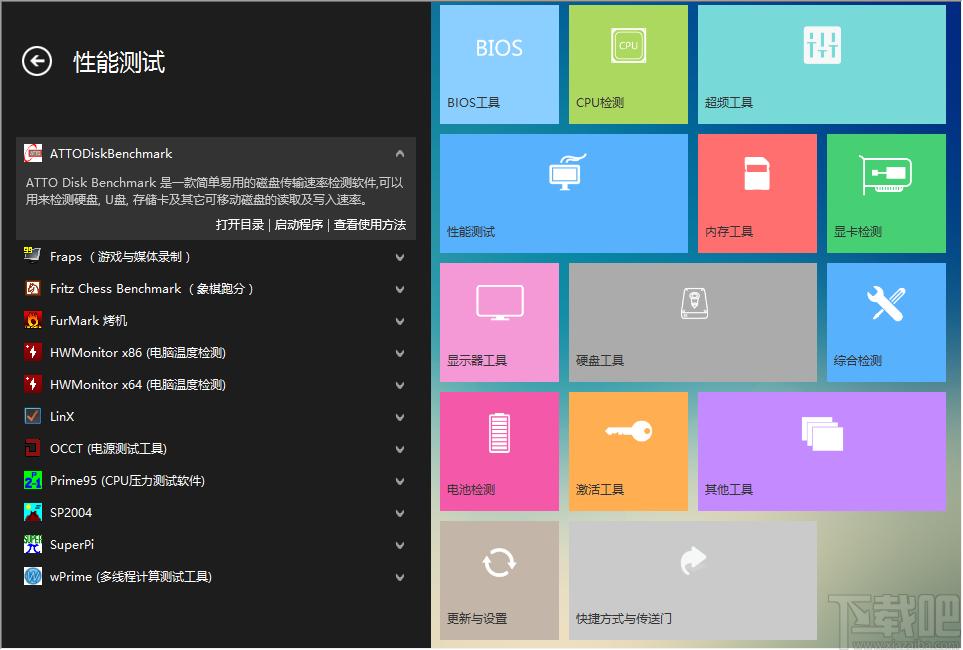Expand the SuperPi chevron
Screen dimensions: 963x650
[400, 546]
